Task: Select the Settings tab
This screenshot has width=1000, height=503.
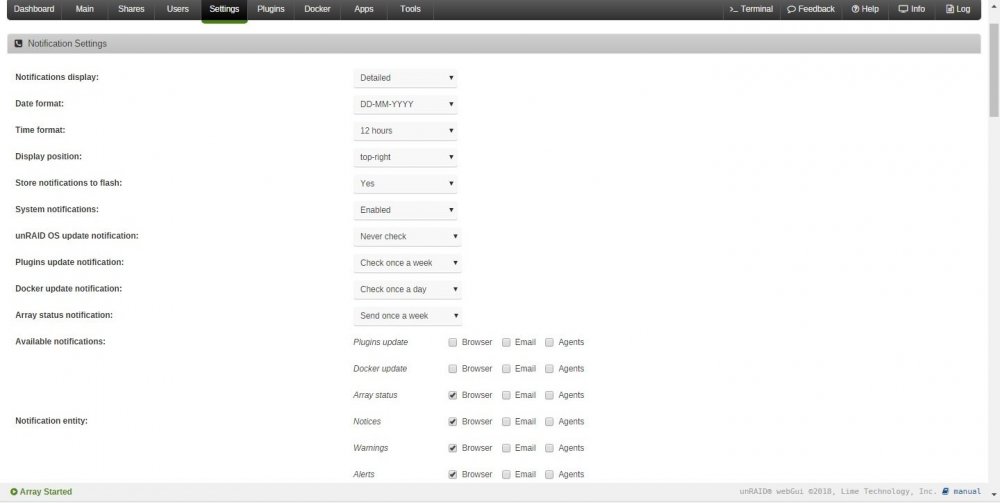Action: (x=224, y=9)
